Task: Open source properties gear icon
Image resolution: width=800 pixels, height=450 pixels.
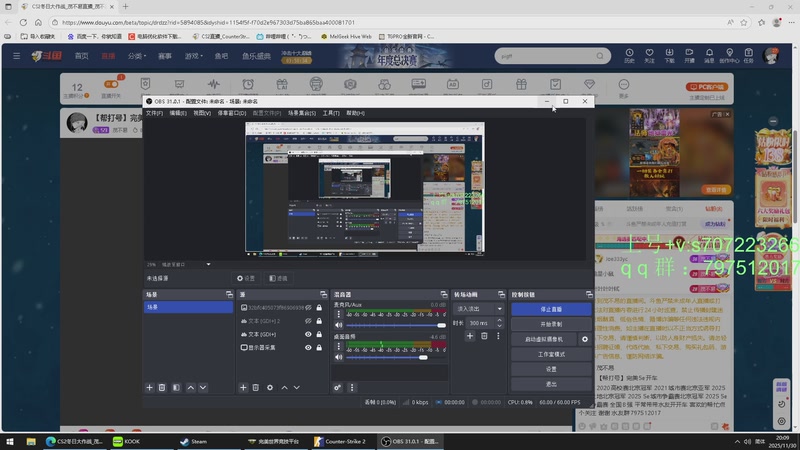Action: tap(270, 388)
